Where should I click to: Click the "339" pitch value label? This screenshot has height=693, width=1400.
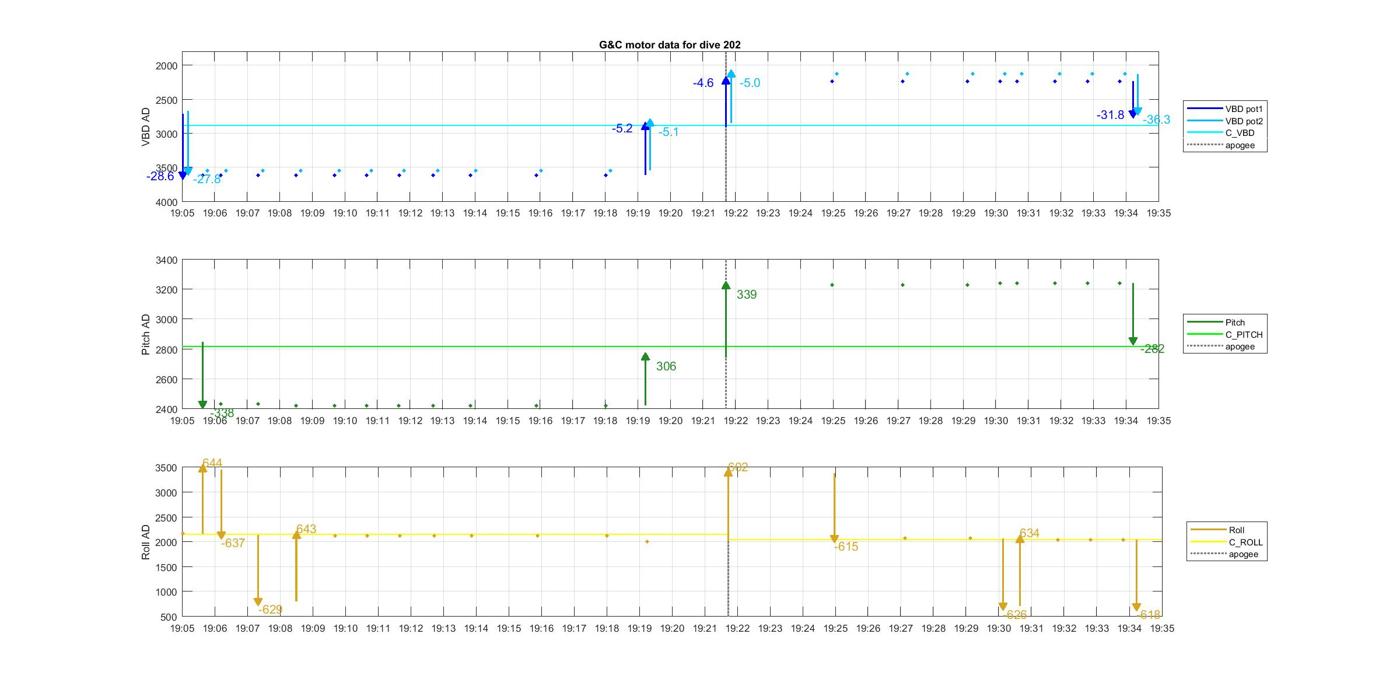point(746,295)
